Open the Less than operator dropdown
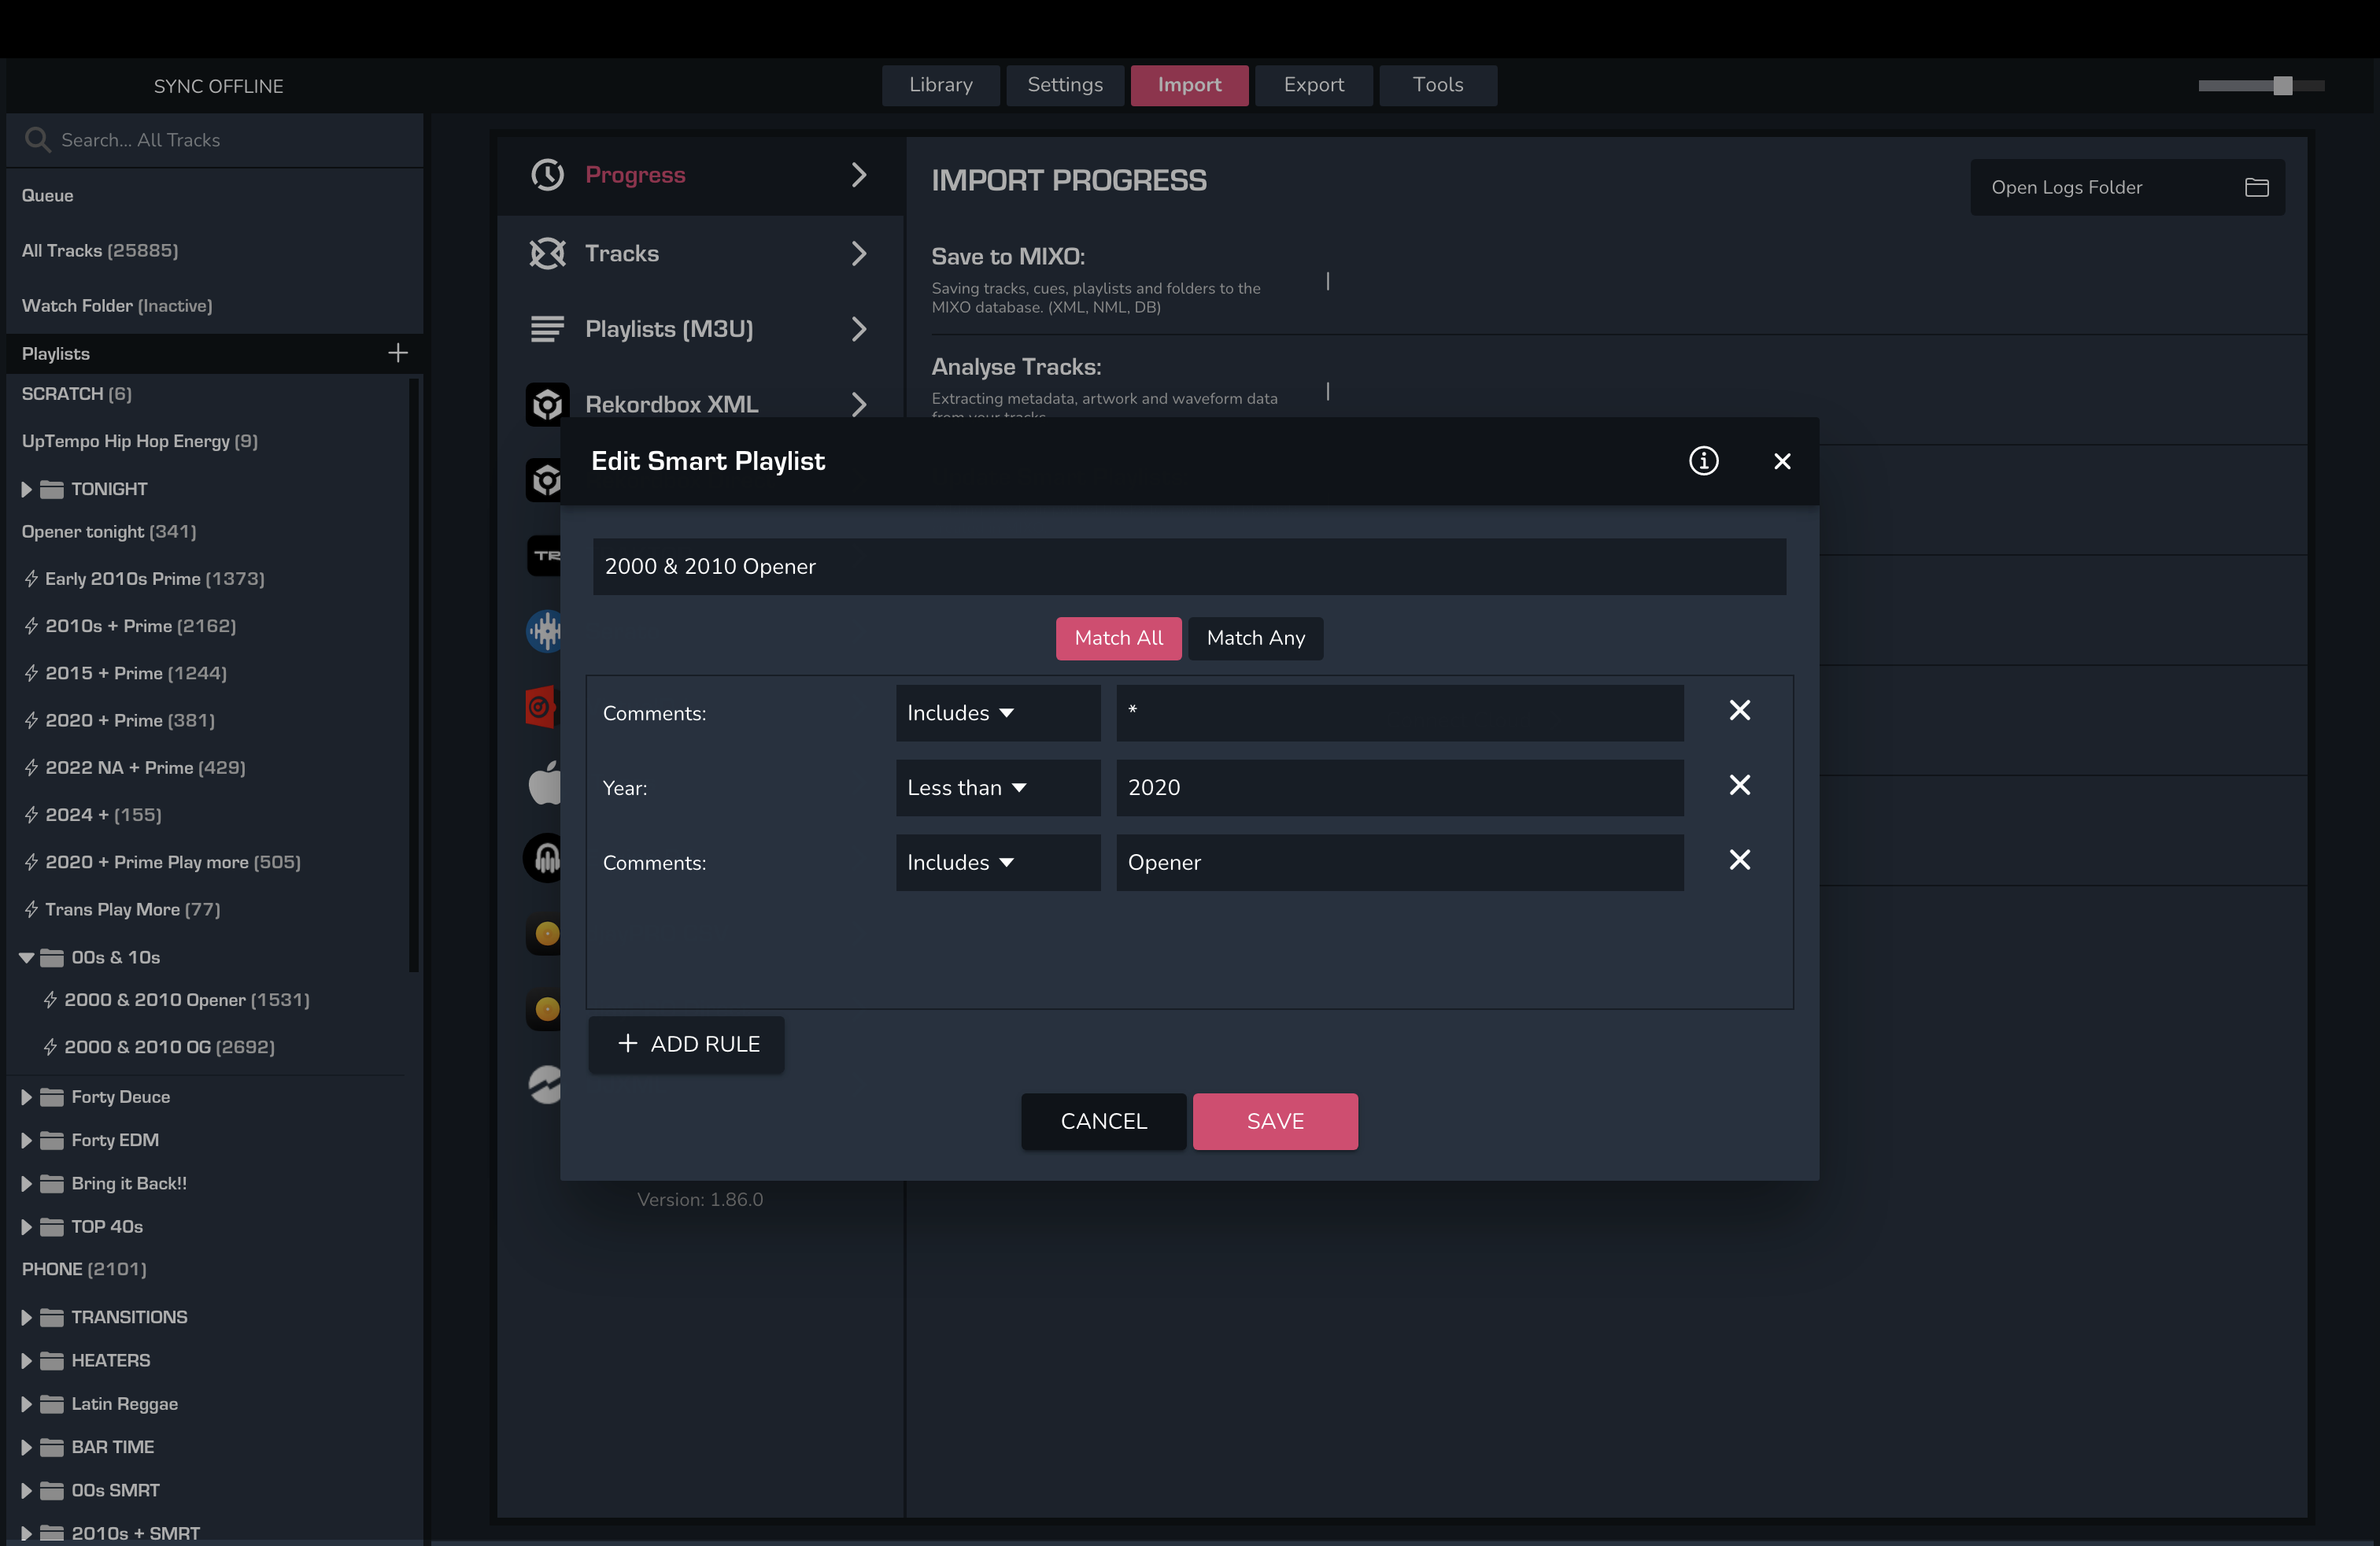2380x1546 pixels. [997, 788]
